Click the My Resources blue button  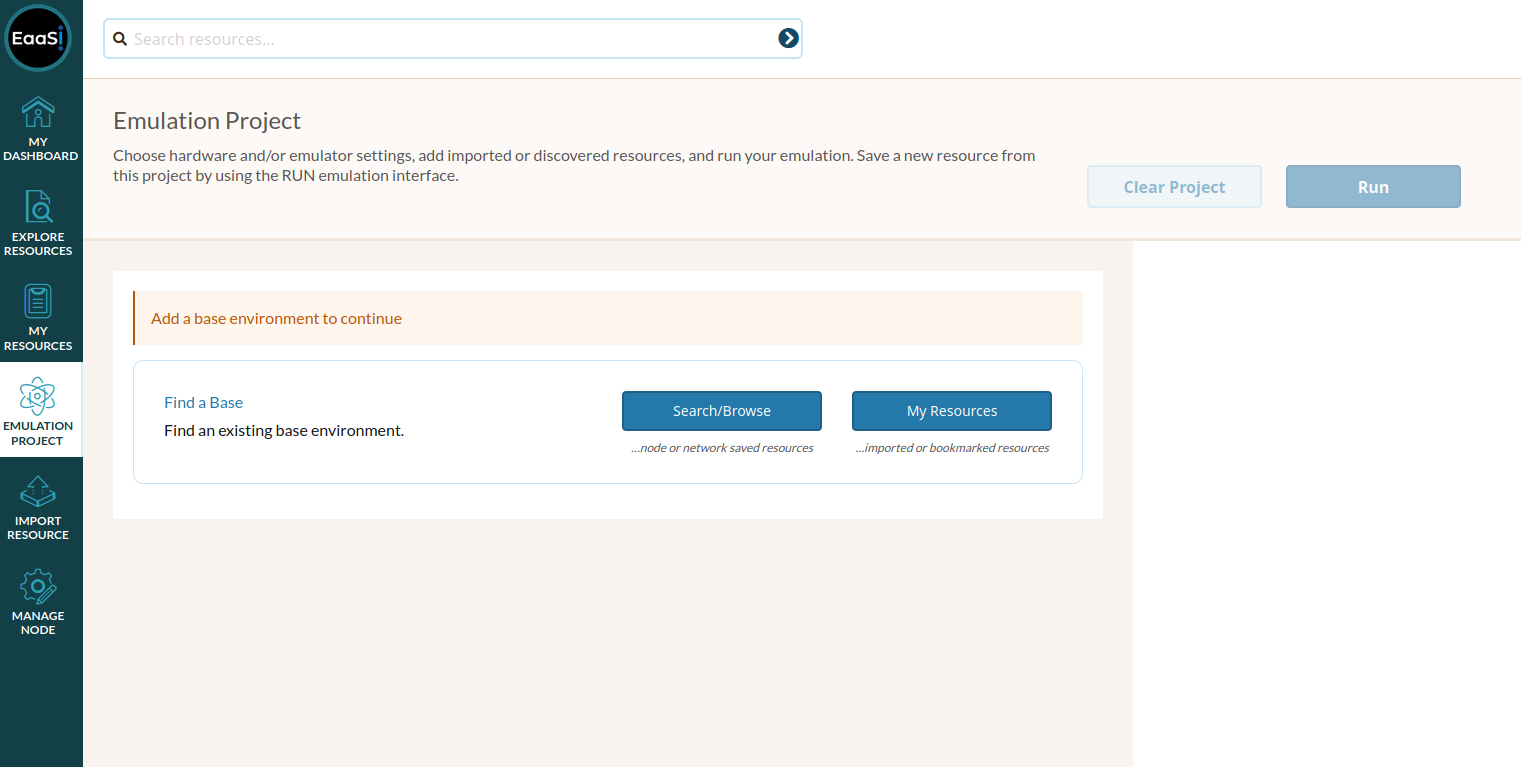pos(952,411)
